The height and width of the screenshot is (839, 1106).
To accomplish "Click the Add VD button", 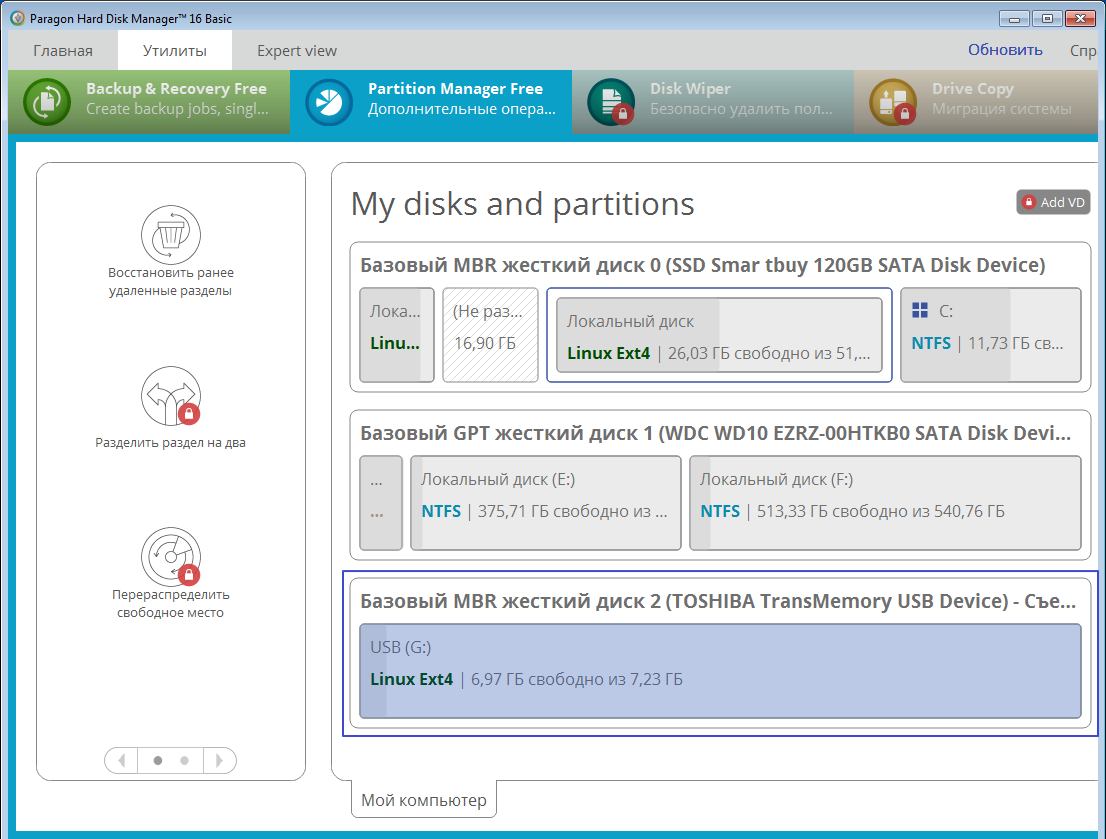I will 1053,203.
